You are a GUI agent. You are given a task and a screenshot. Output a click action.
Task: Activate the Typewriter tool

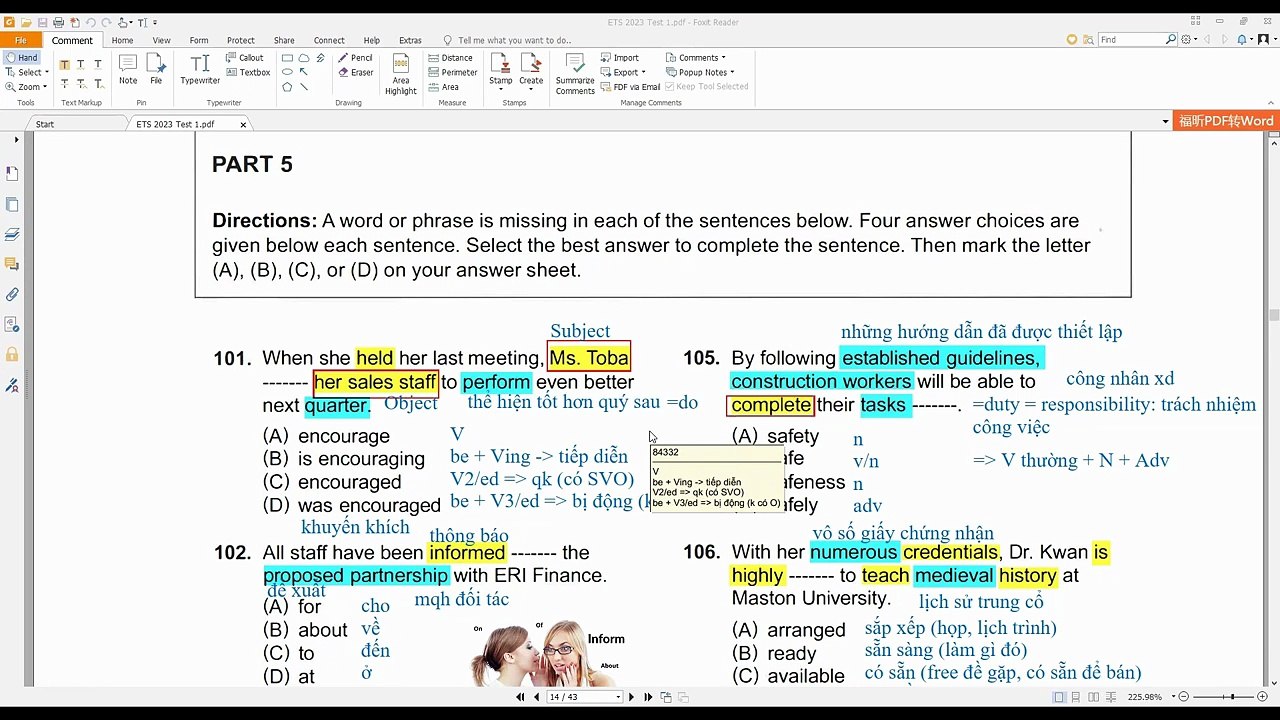200,69
